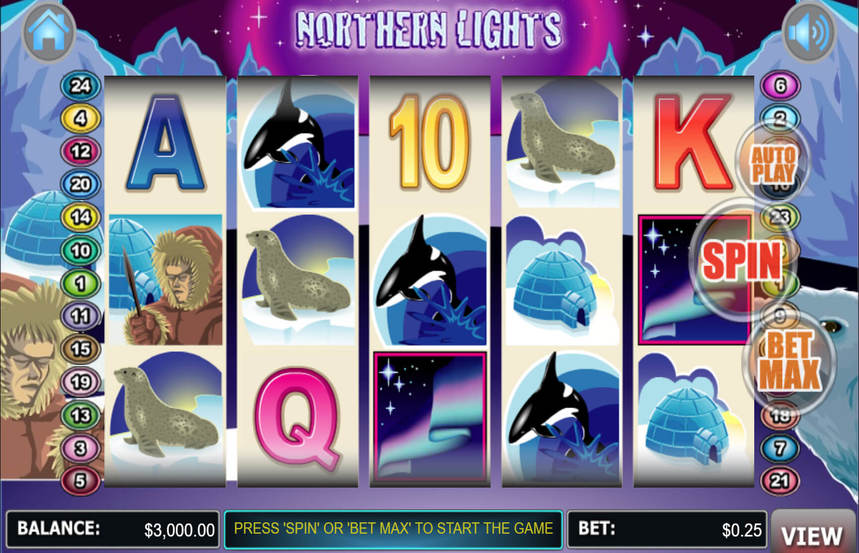
Task: Place the maximum bet with BET MAX
Action: (x=789, y=360)
